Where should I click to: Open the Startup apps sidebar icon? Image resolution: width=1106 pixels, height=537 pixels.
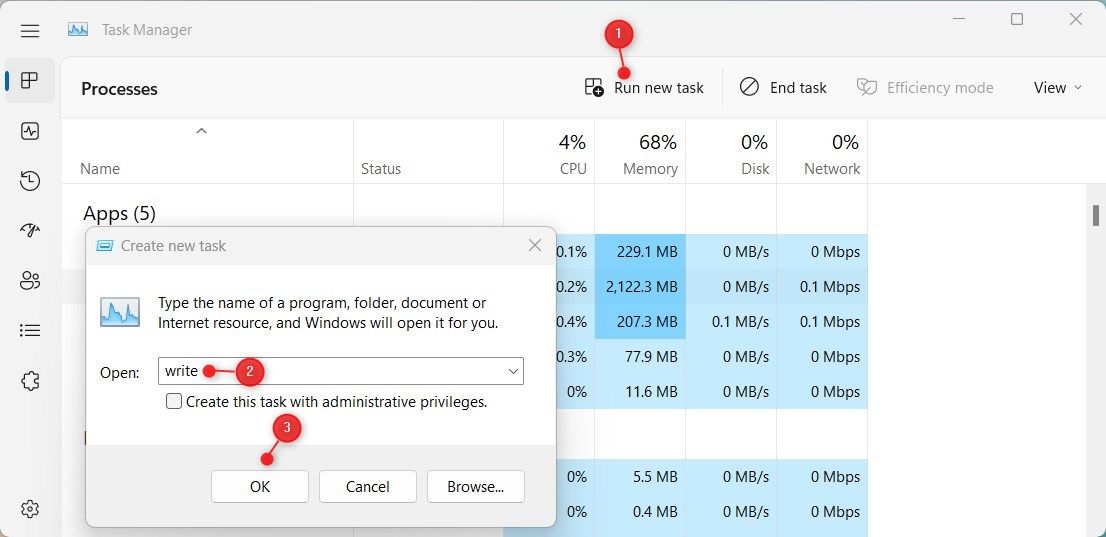[30, 231]
